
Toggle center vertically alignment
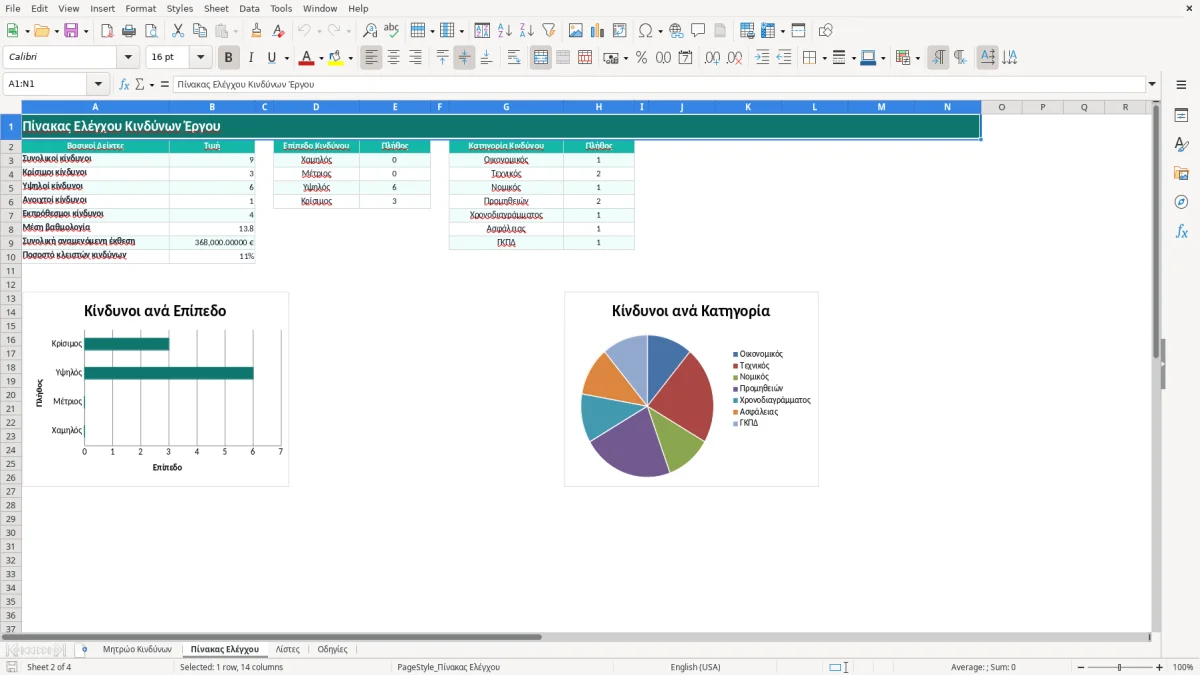(464, 58)
